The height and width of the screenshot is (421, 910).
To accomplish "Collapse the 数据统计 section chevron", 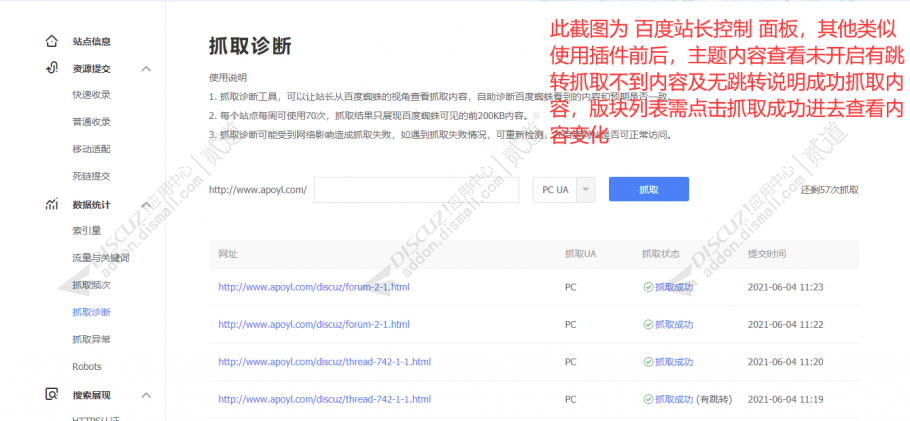I will [146, 204].
